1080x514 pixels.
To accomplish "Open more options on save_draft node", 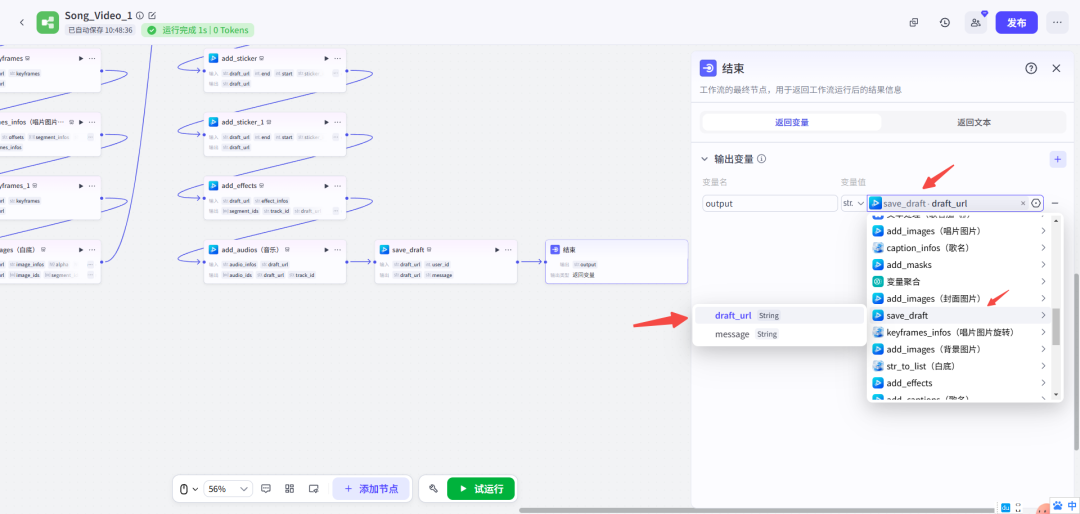I will tap(508, 249).
